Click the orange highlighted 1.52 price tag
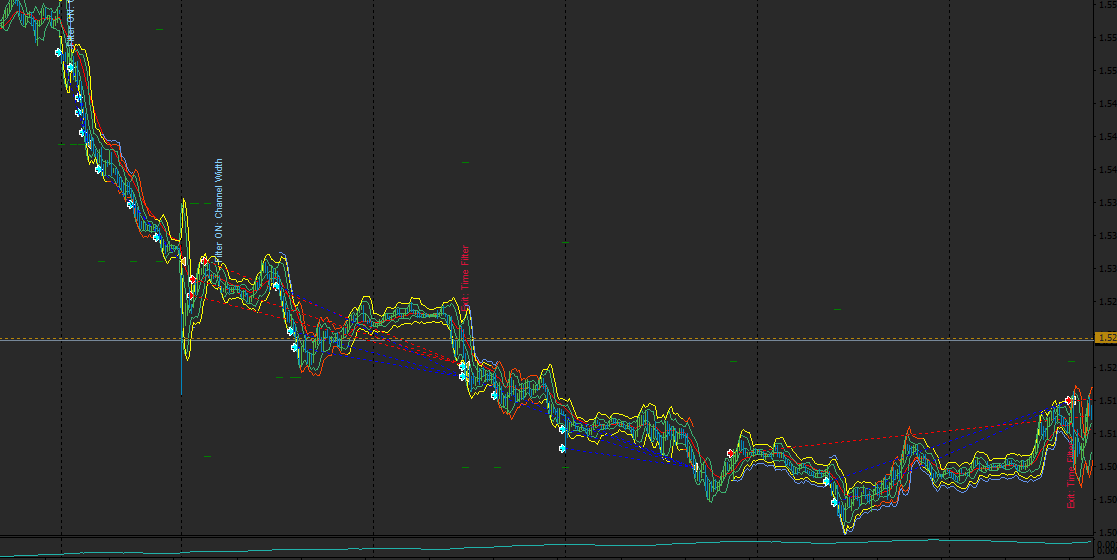This screenshot has width=1117, height=560. [x=1106, y=338]
